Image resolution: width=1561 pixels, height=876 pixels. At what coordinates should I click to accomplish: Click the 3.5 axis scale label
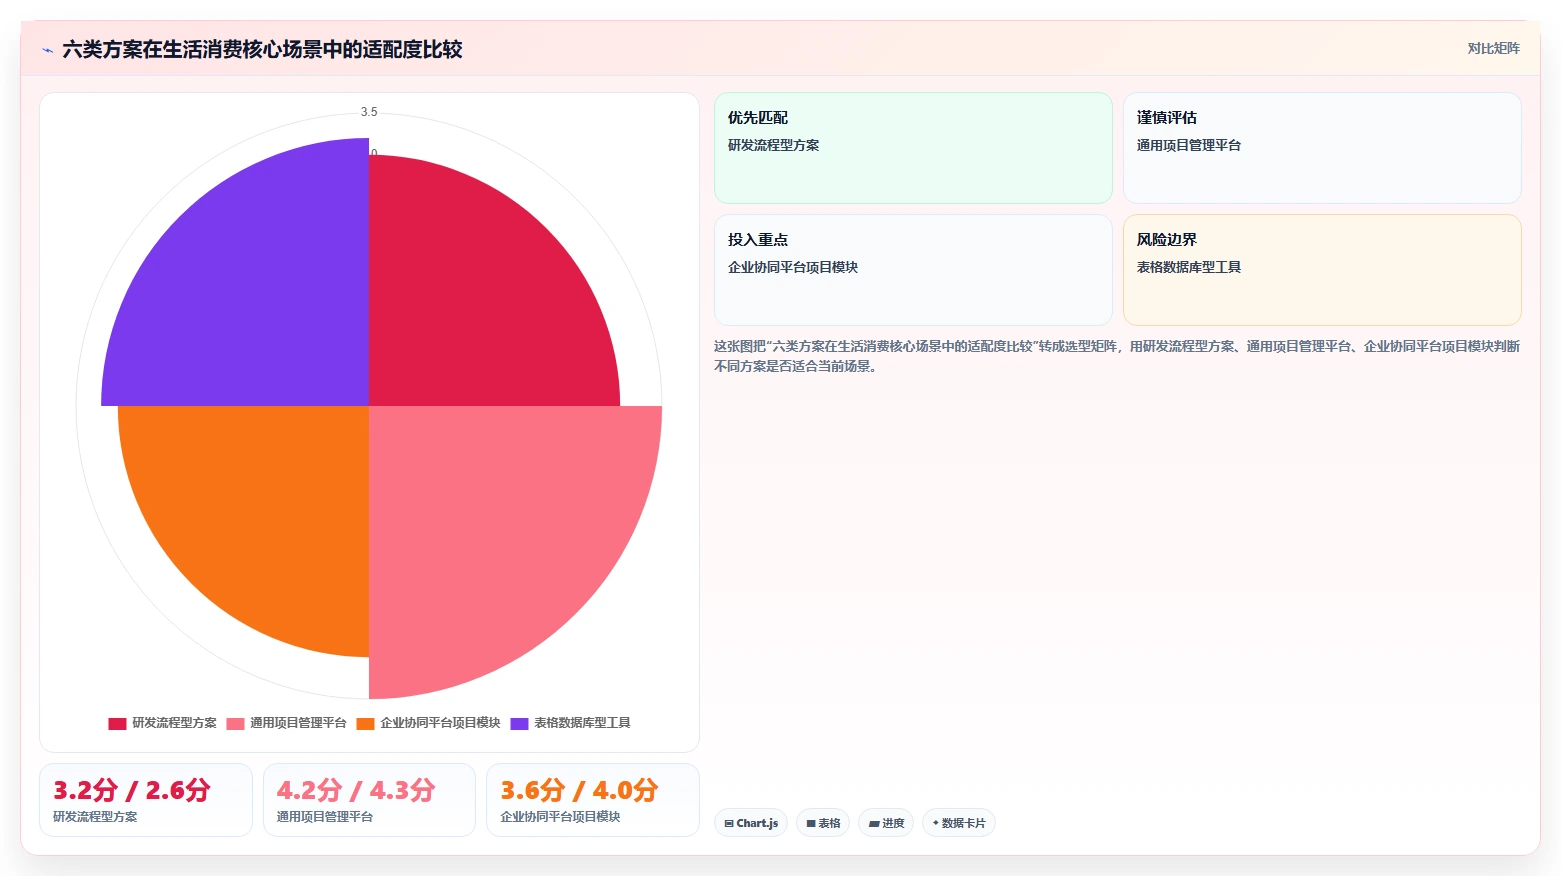[x=369, y=112]
